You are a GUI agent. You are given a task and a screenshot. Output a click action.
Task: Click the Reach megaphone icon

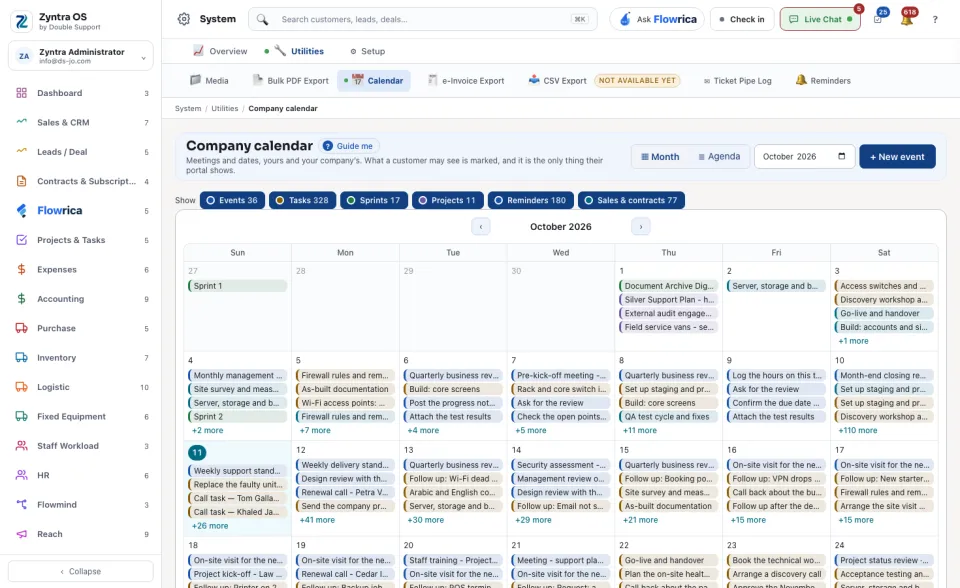click(x=21, y=534)
